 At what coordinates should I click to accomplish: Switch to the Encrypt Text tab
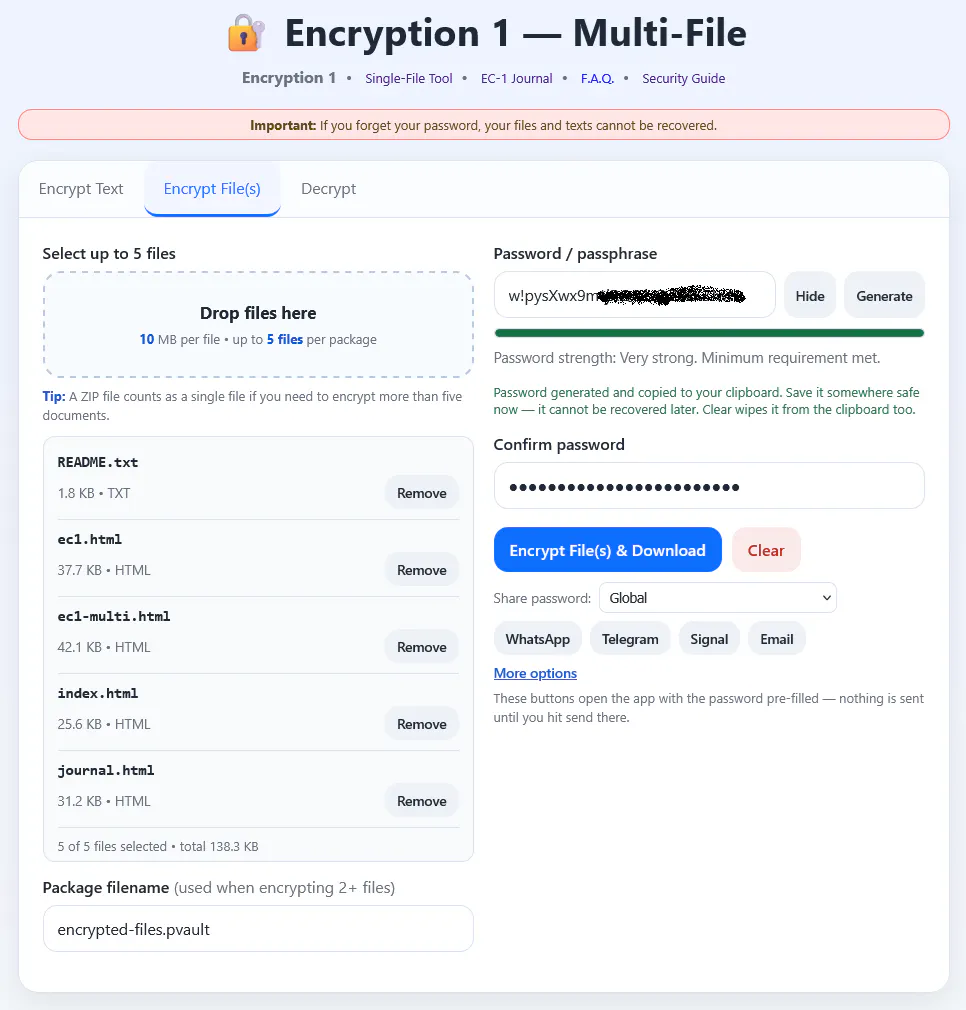coord(80,189)
